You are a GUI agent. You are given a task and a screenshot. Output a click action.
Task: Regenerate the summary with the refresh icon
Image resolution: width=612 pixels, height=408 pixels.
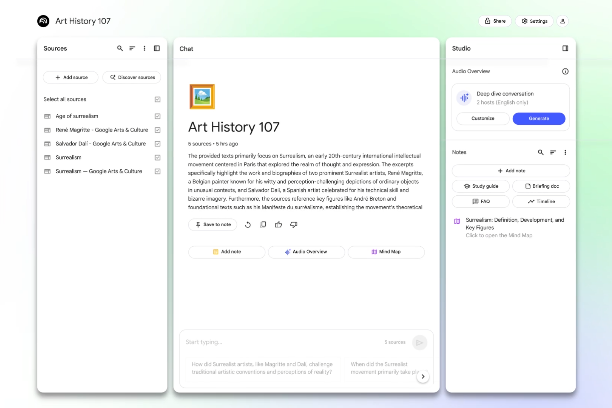tap(248, 225)
